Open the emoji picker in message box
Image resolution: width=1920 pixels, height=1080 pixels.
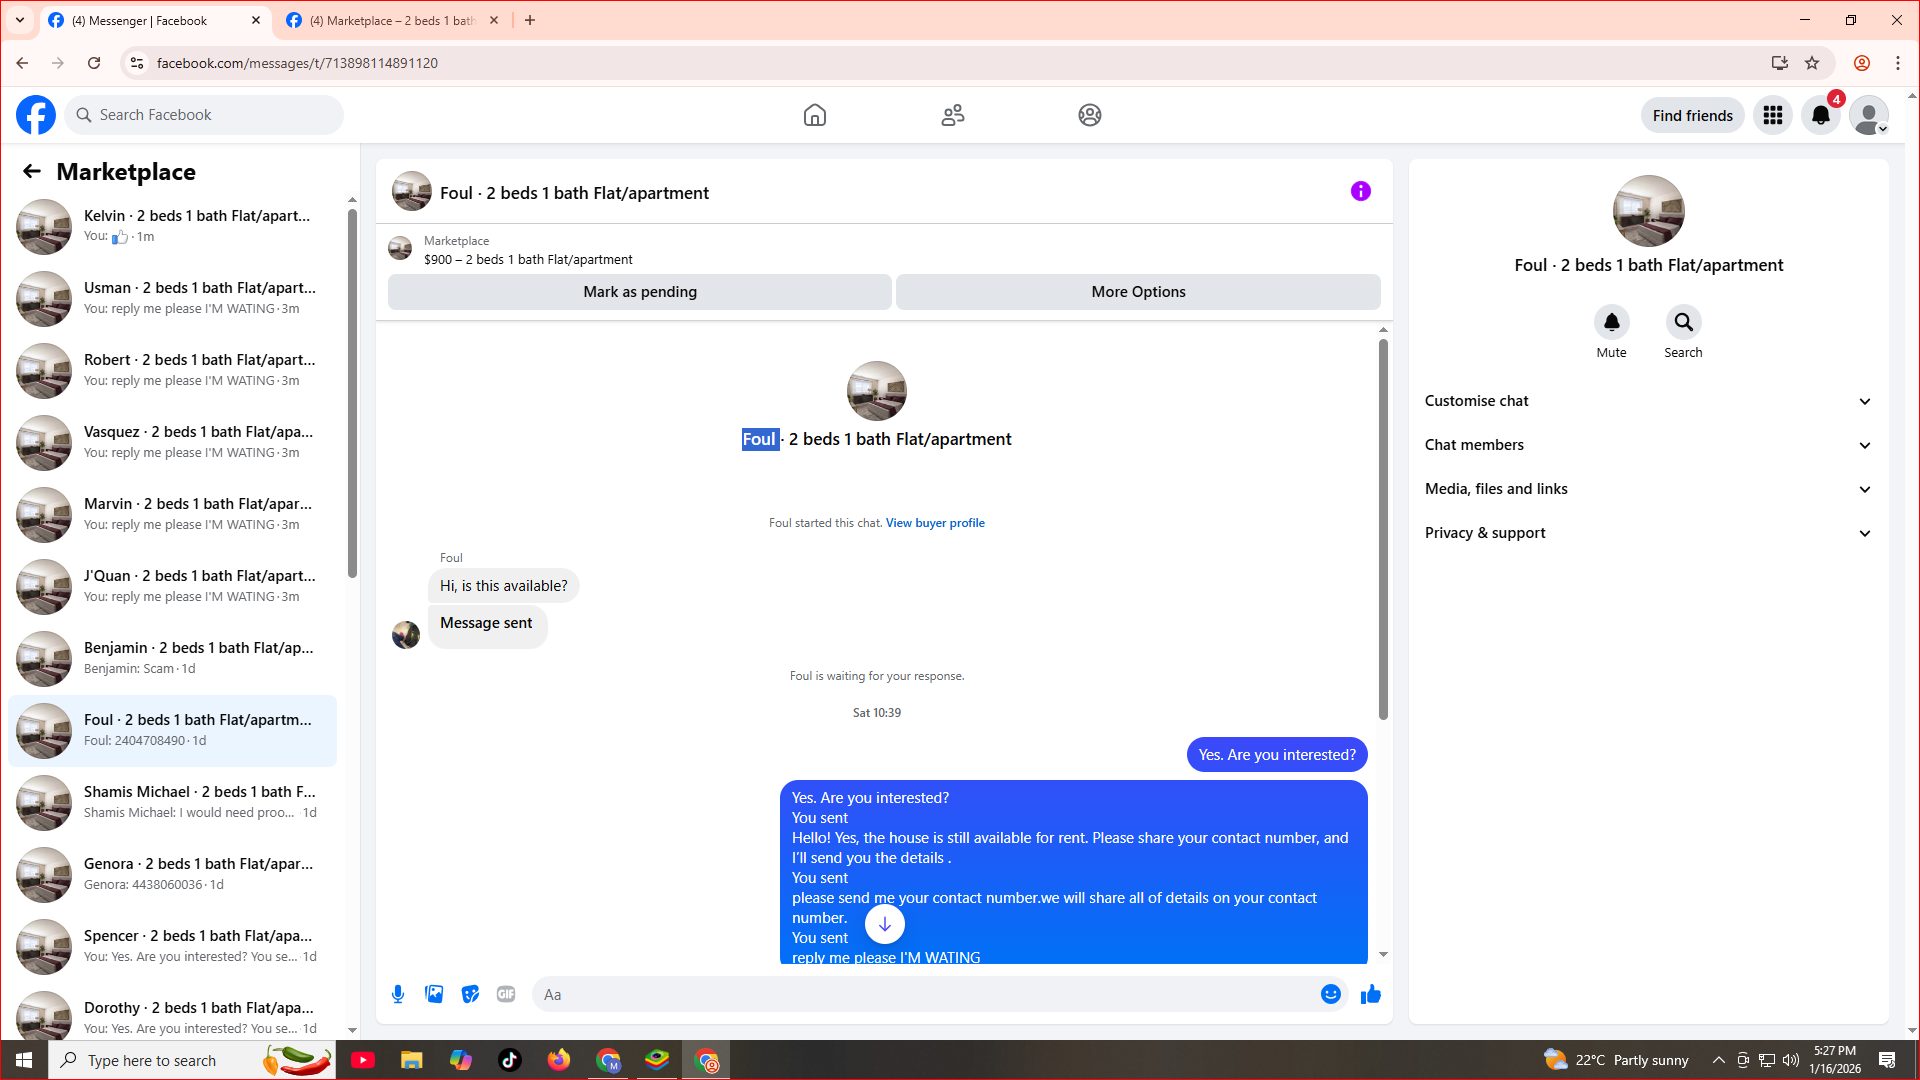coord(1330,994)
